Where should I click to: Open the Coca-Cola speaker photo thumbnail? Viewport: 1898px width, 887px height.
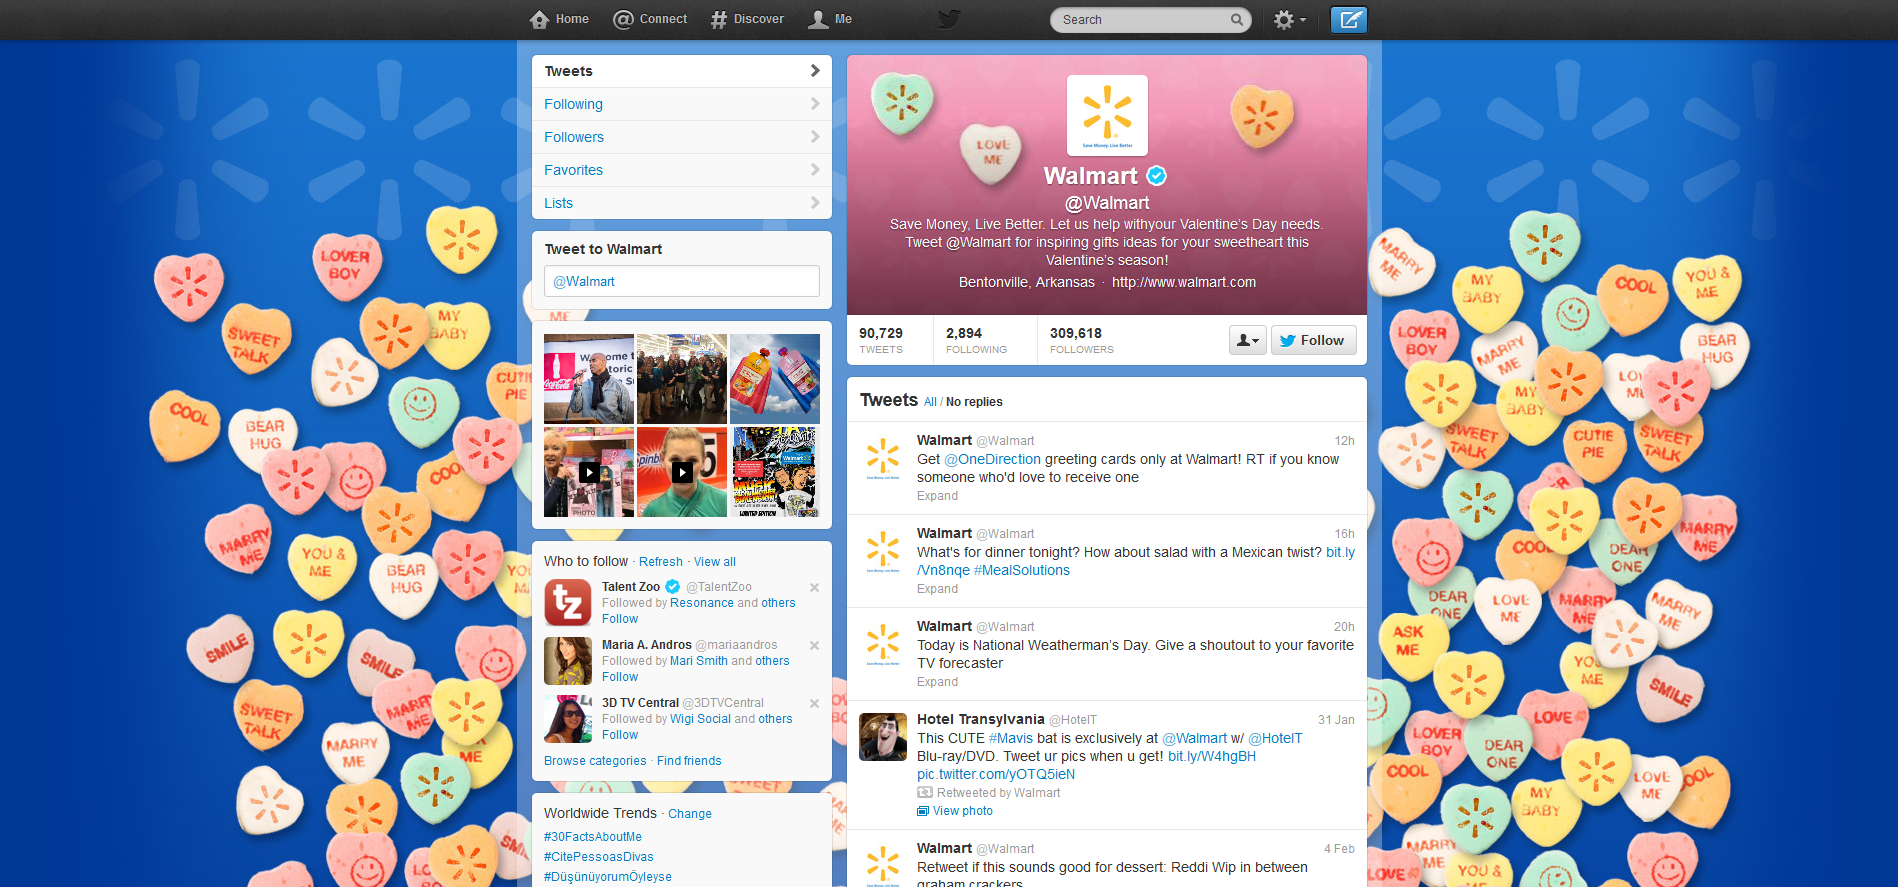click(589, 379)
